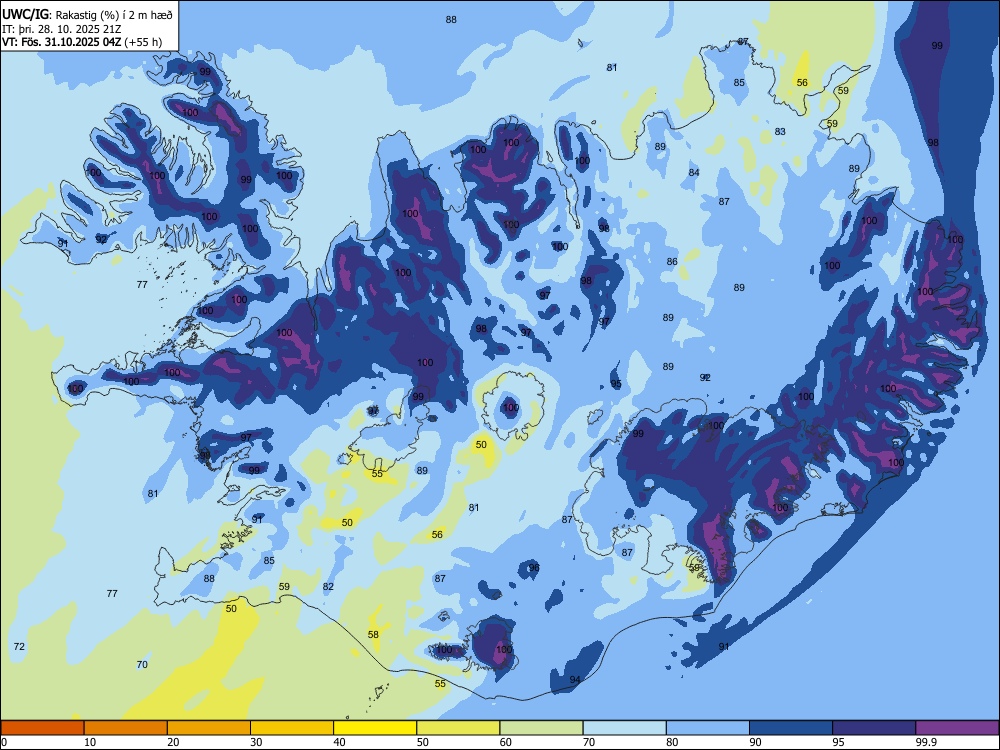Select the '96' humidity value on the map

coord(534,568)
